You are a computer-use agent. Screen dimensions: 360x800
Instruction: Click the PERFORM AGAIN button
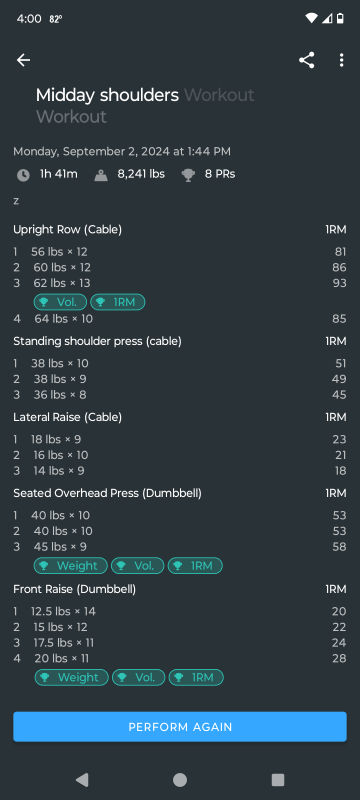tap(180, 727)
